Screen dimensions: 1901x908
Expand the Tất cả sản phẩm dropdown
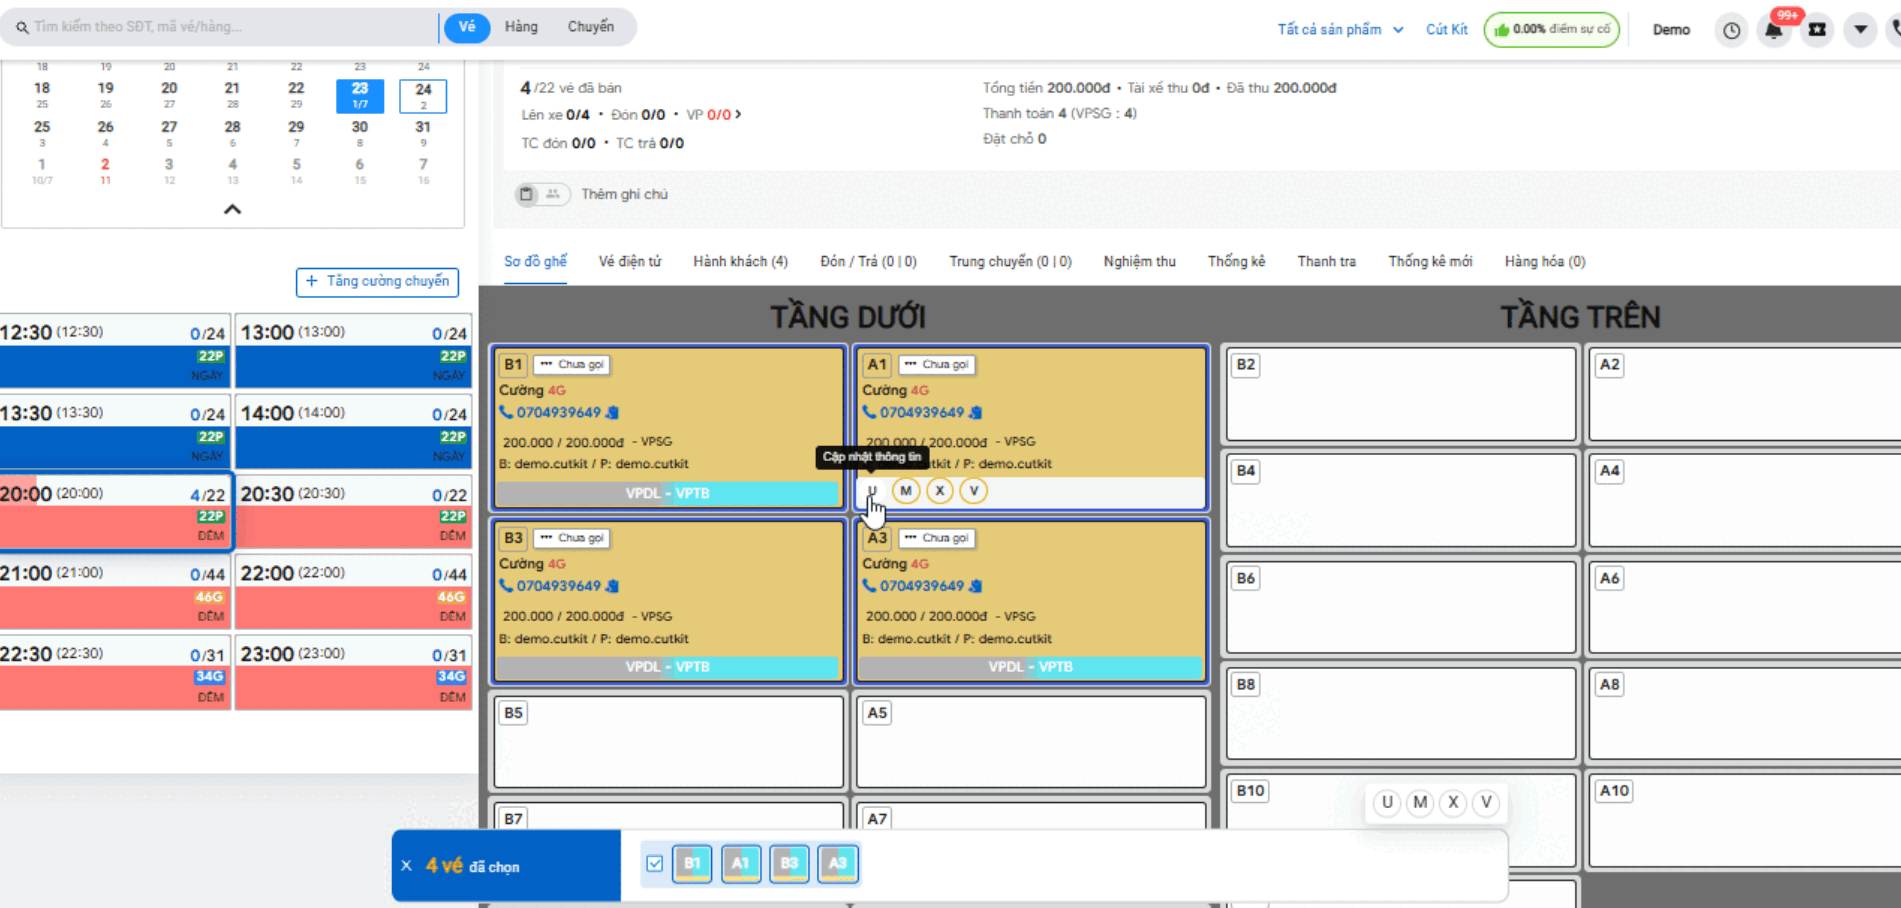[x=1340, y=30]
